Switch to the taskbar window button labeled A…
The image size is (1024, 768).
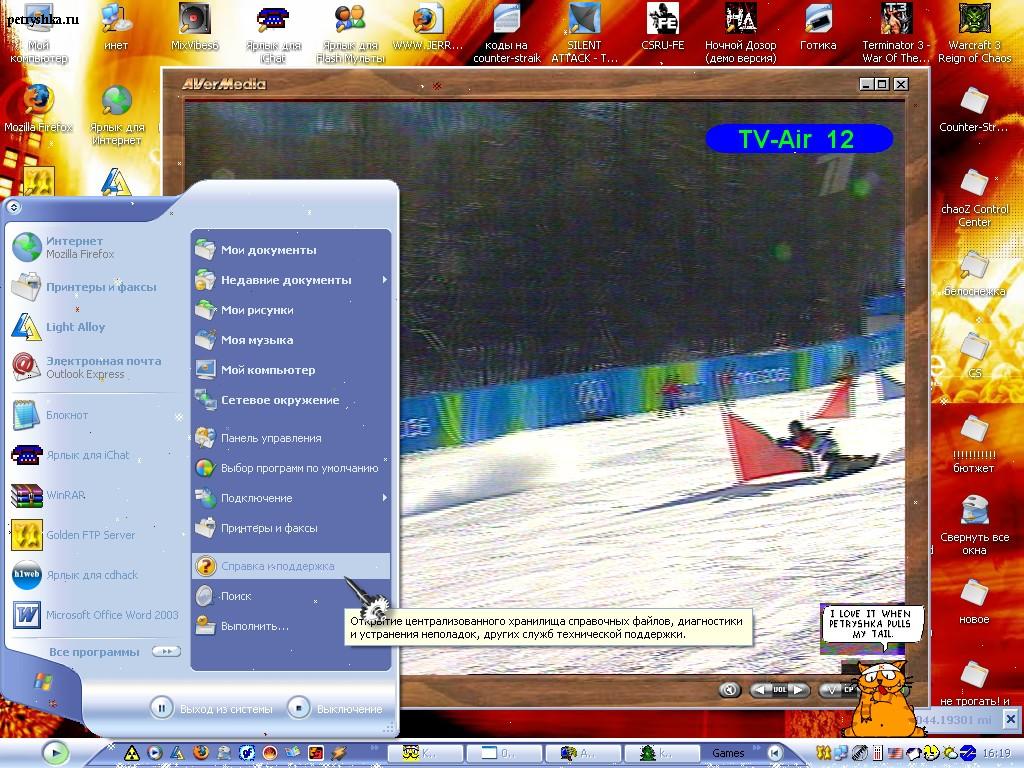click(583, 753)
